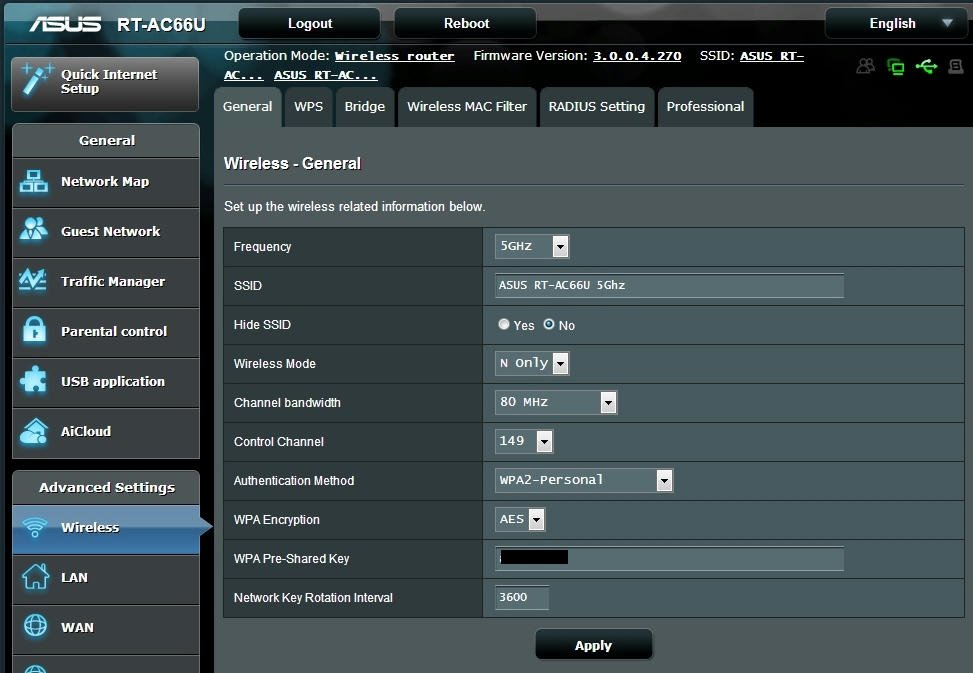Open AiCloud from the sidebar
The height and width of the screenshot is (673, 973).
point(106,433)
